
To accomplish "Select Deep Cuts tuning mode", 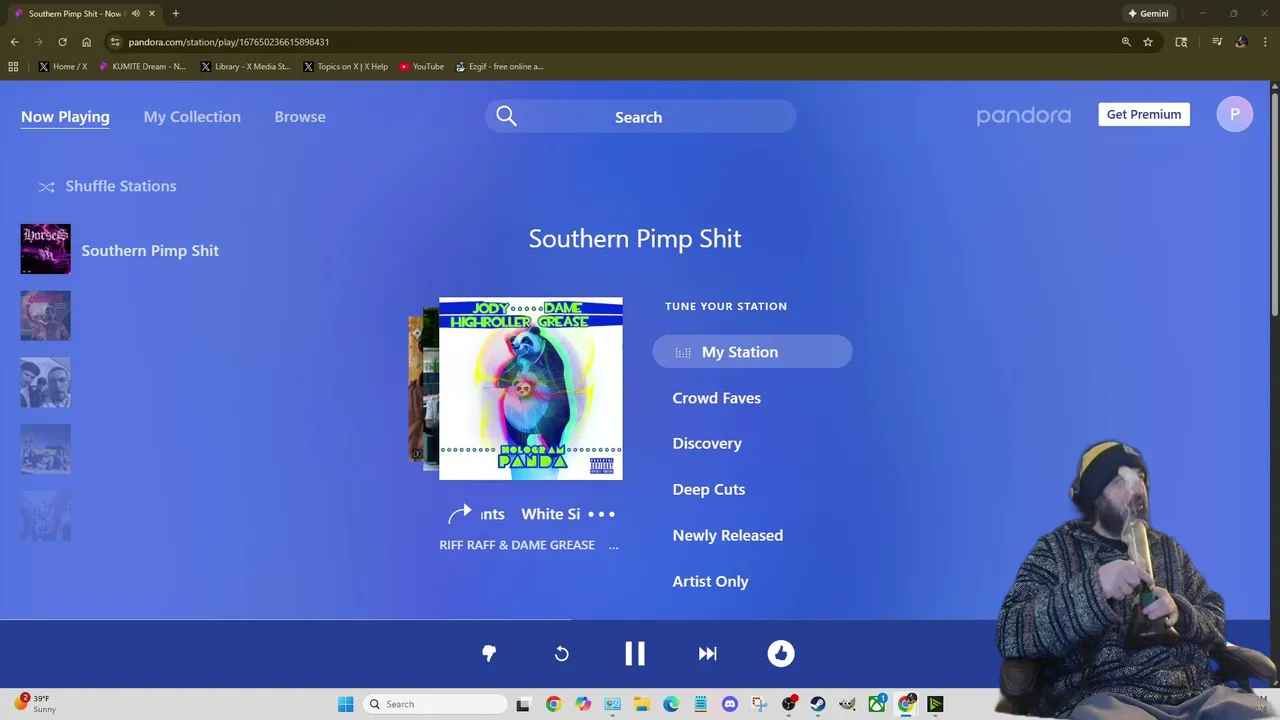I will click(709, 490).
